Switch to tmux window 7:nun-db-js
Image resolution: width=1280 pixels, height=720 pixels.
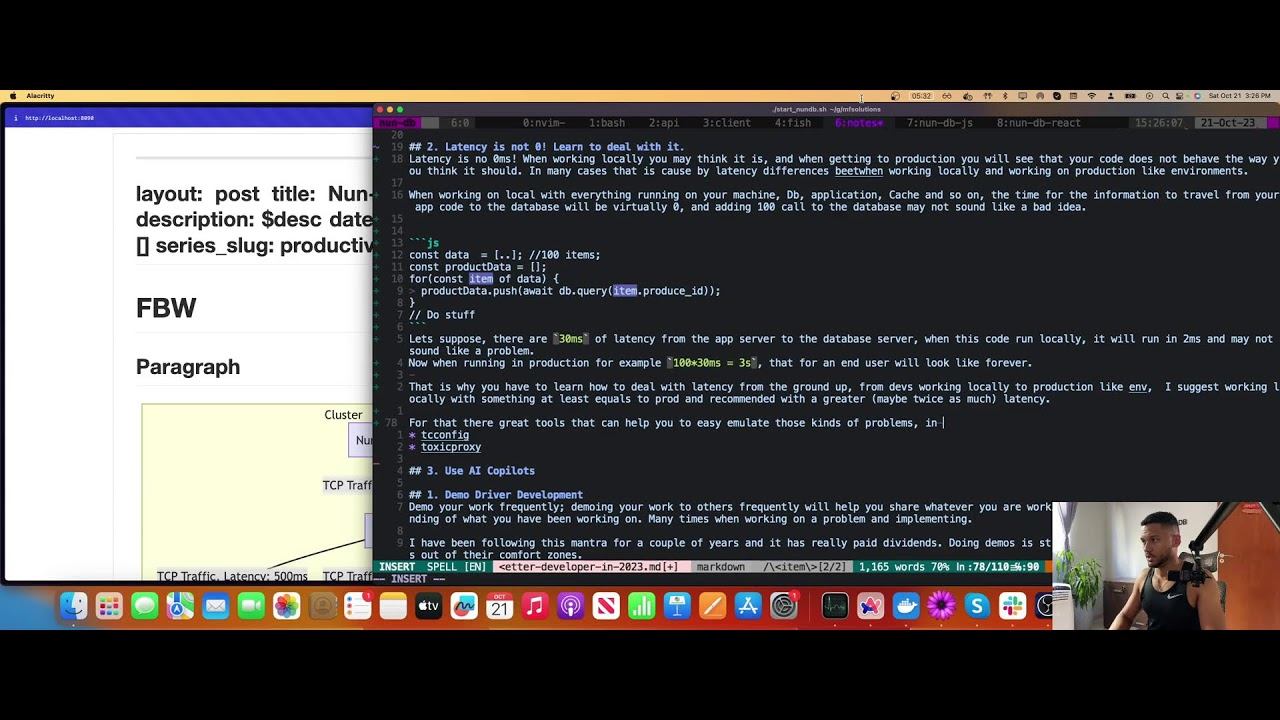pos(940,123)
